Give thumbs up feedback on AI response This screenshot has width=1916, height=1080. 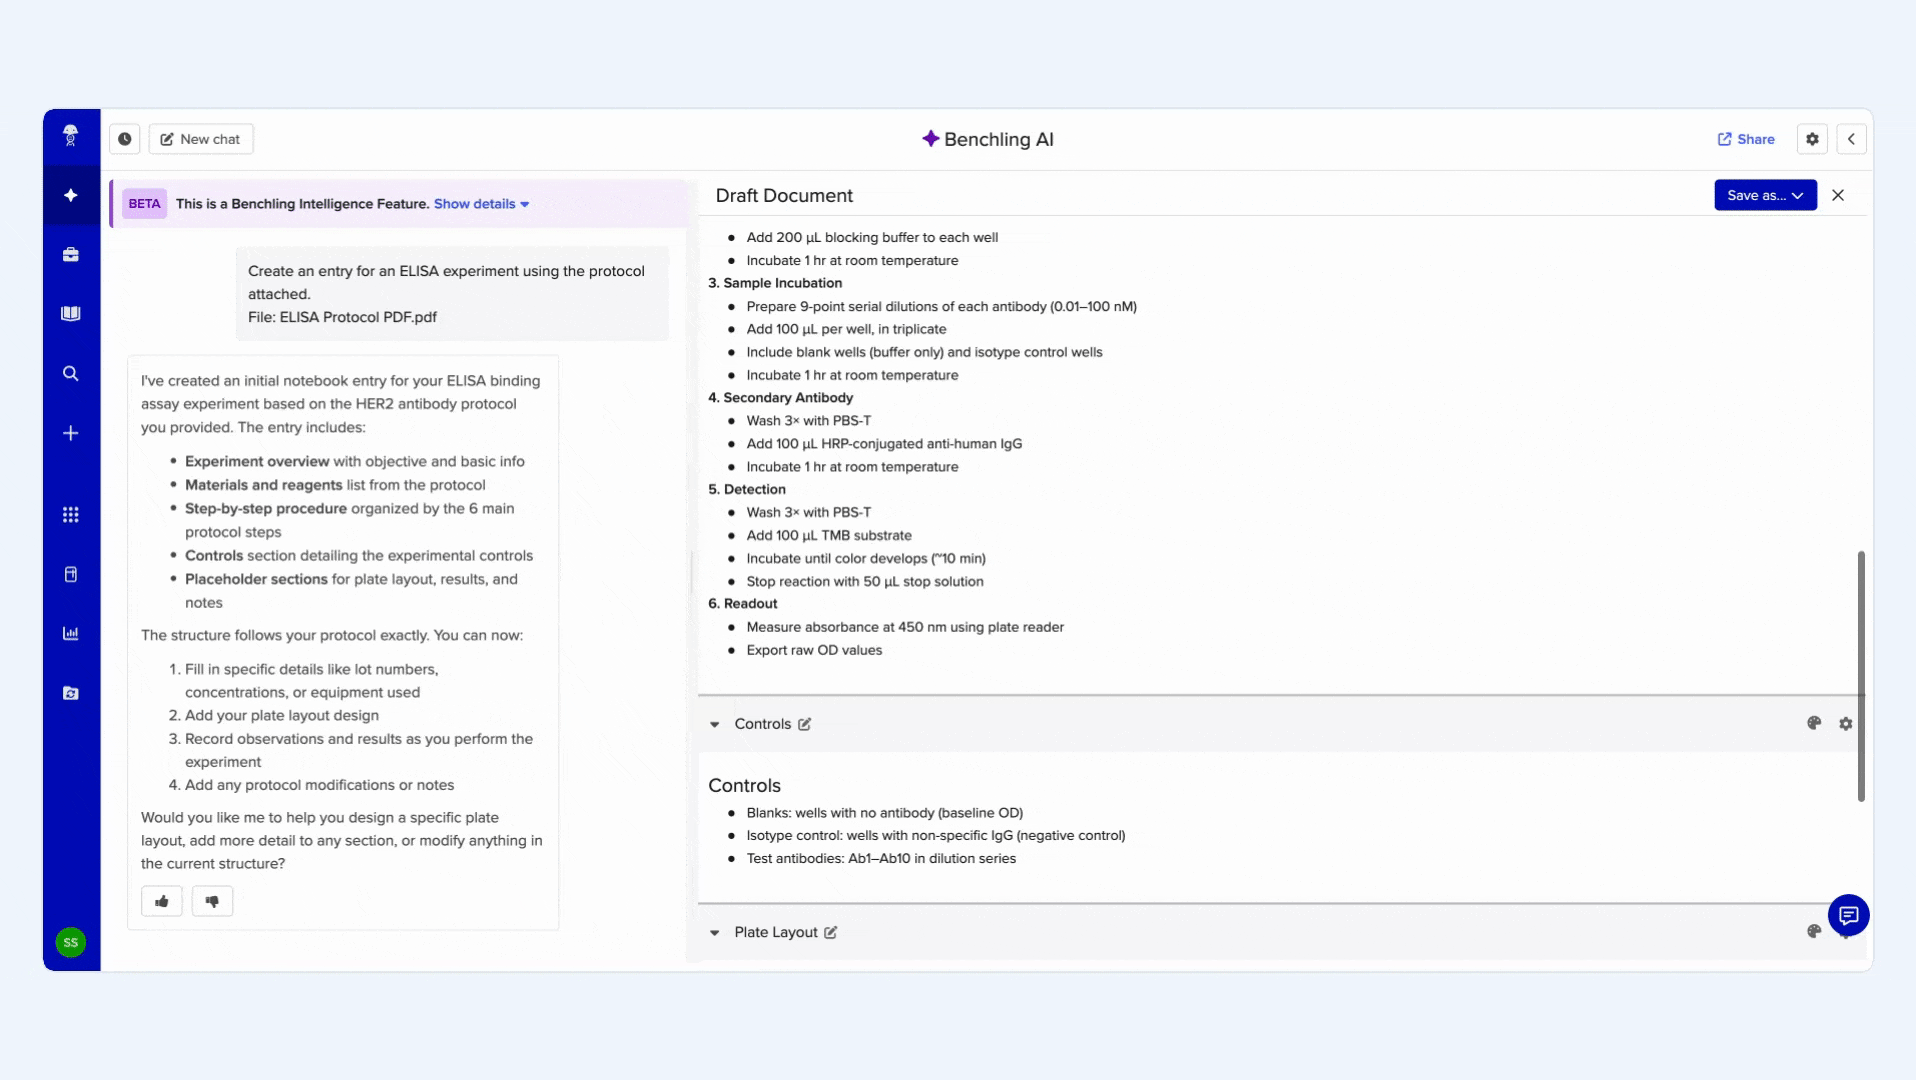click(x=161, y=901)
